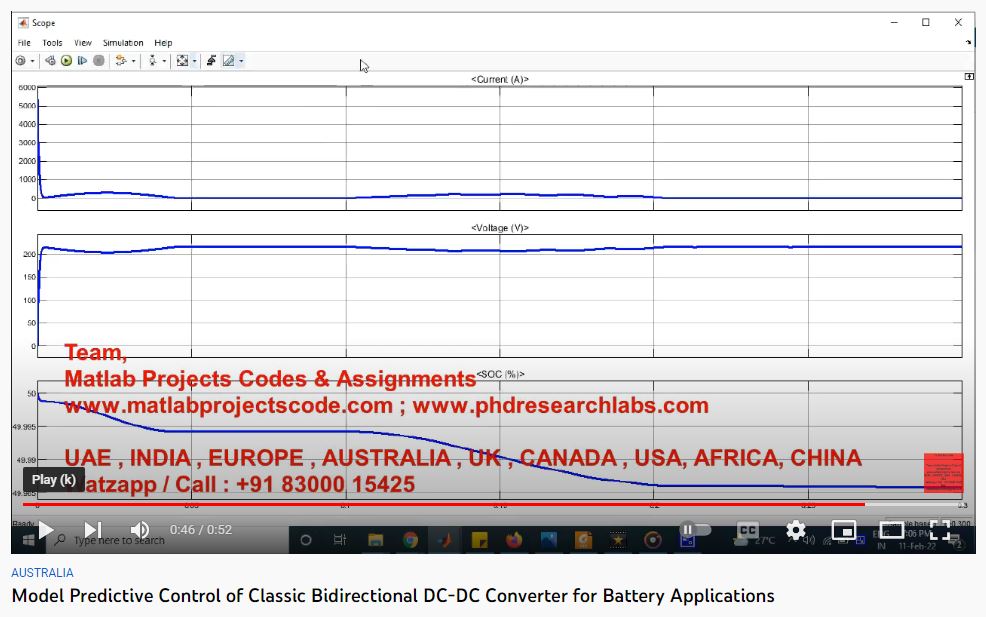Screen dimensions: 986x617
Task: Click the scale axes limits icon
Action: pyautogui.click(x=182, y=61)
